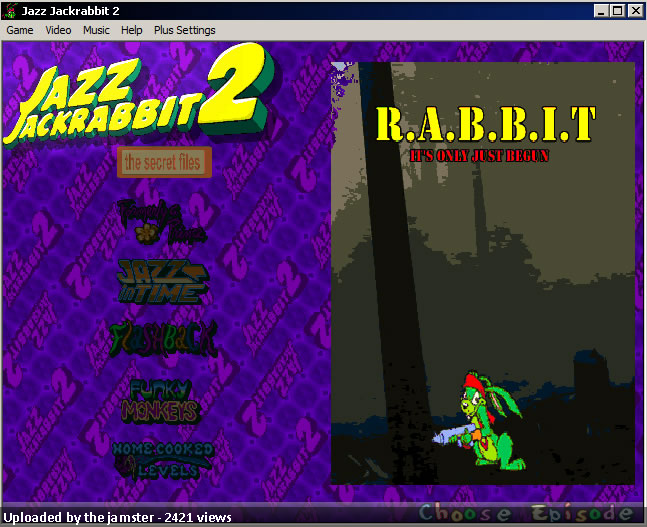Open the Music menu
Image resolution: width=647 pixels, height=527 pixels.
96,30
